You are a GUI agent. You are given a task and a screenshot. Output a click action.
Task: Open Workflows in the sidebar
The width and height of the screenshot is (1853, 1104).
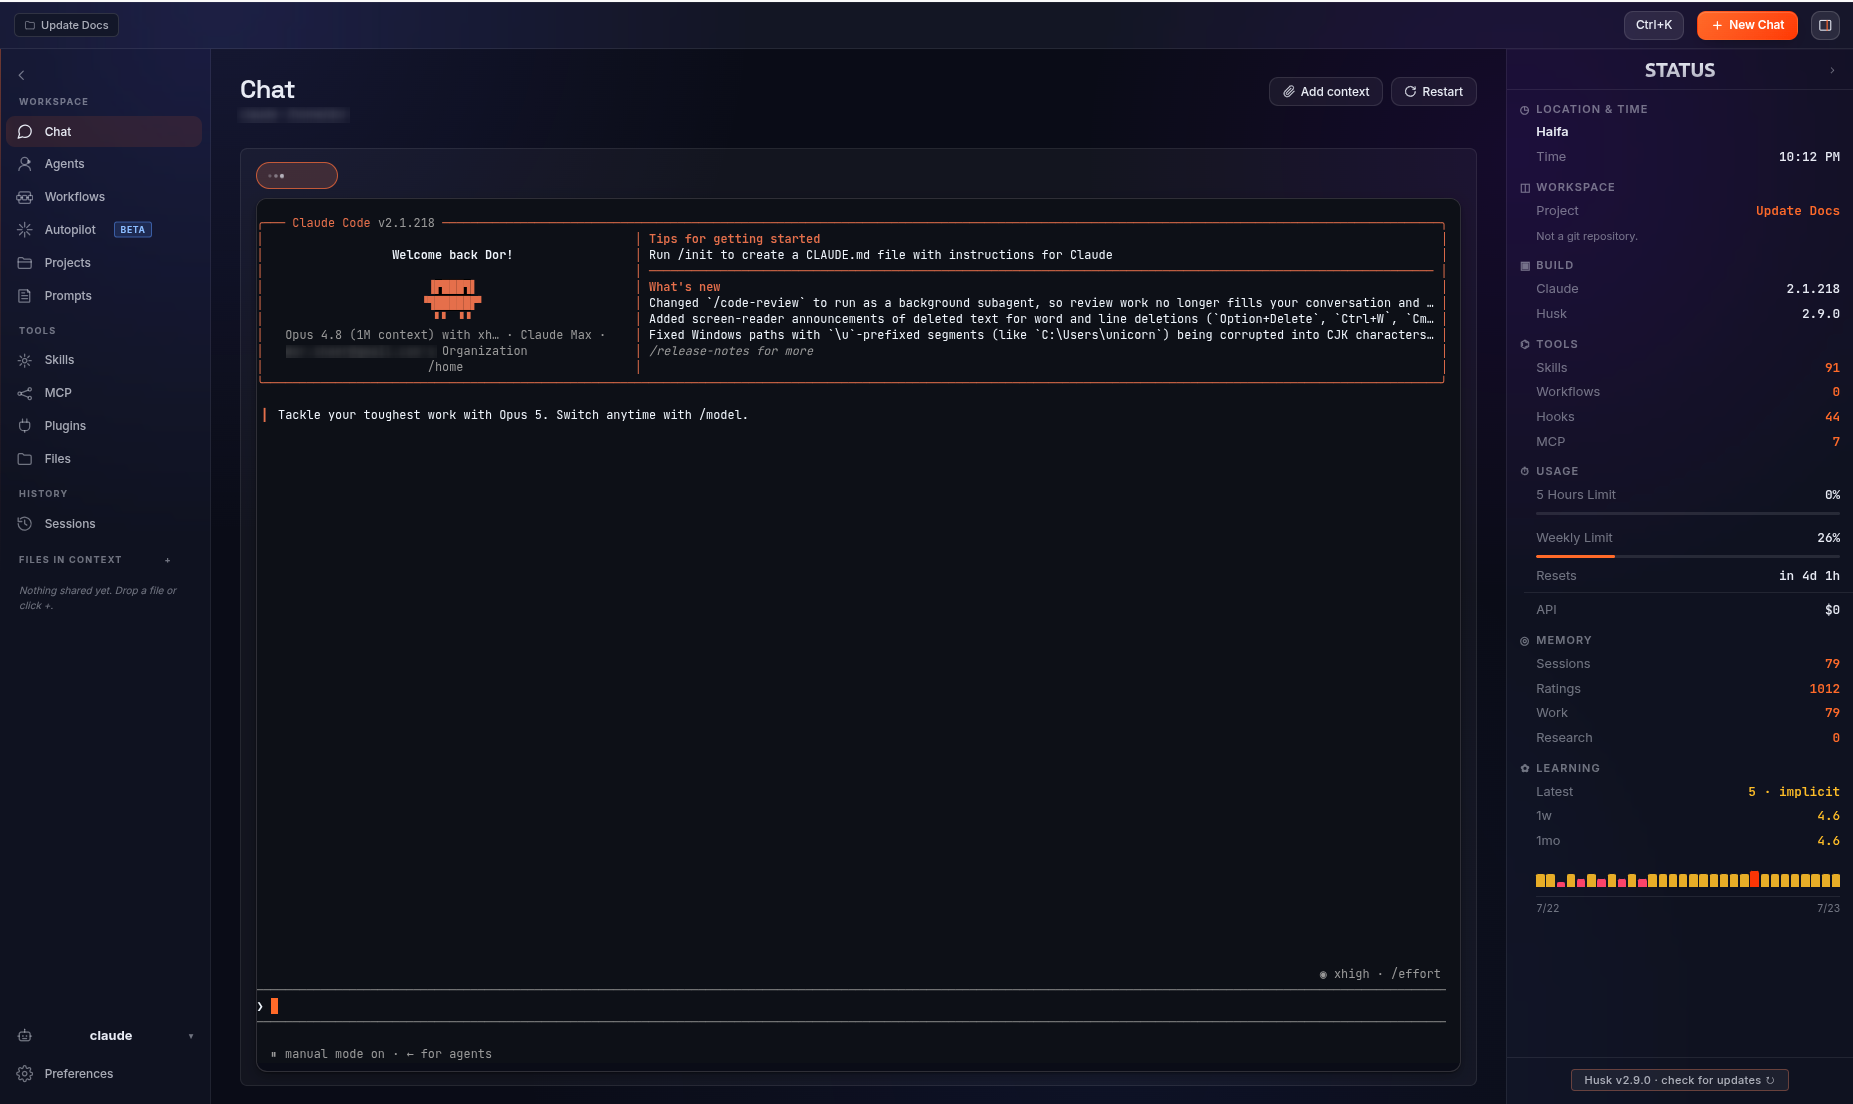tap(104, 197)
